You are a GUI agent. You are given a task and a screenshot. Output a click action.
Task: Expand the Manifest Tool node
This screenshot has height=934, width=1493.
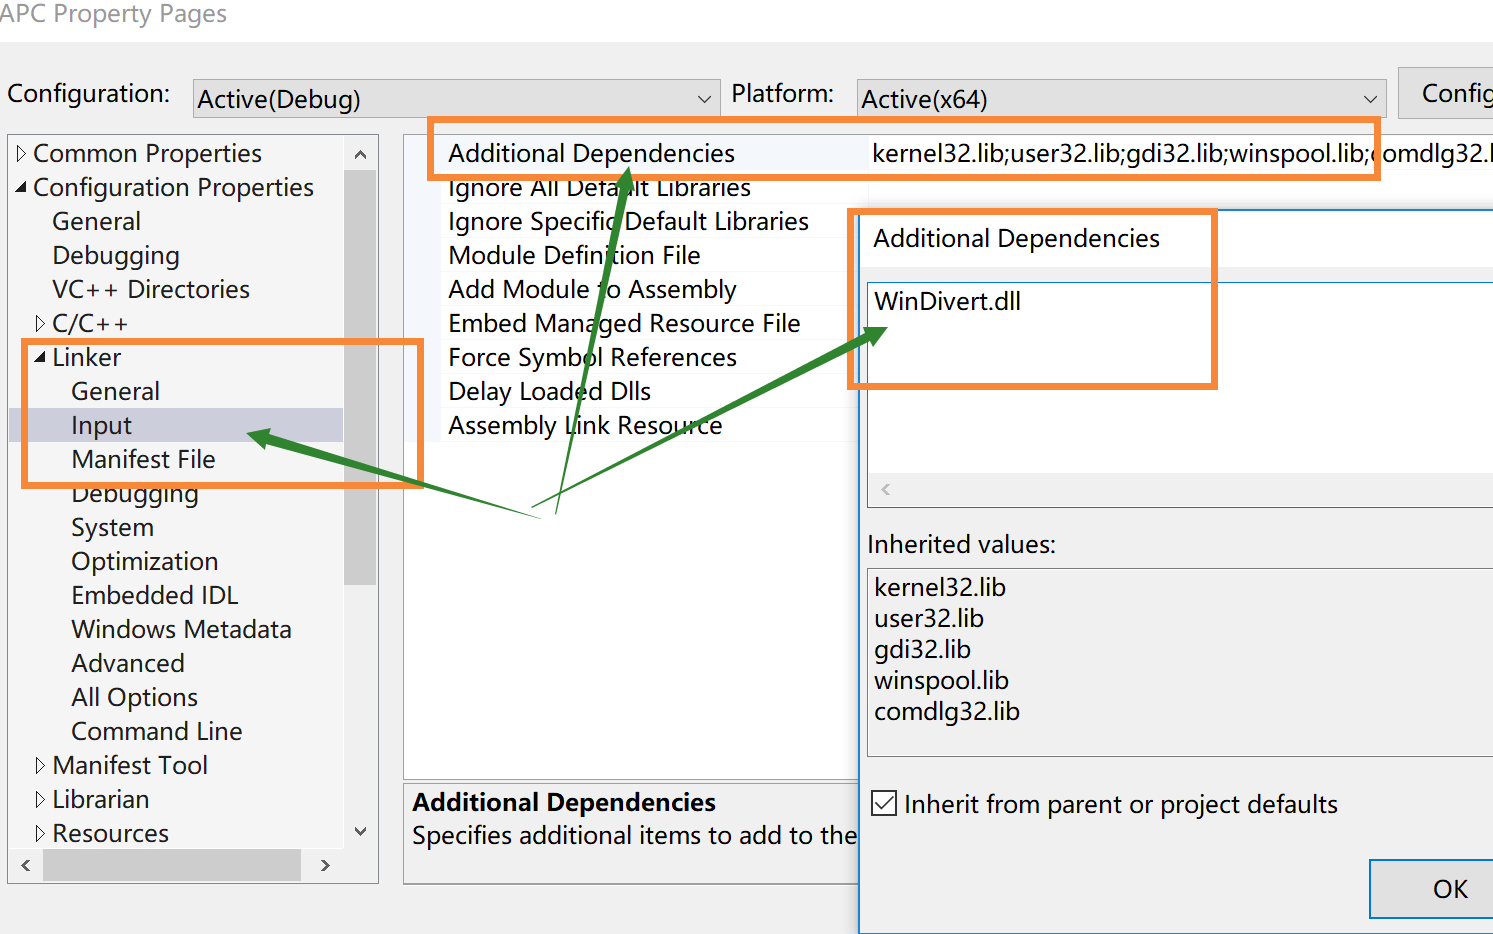pyautogui.click(x=38, y=764)
